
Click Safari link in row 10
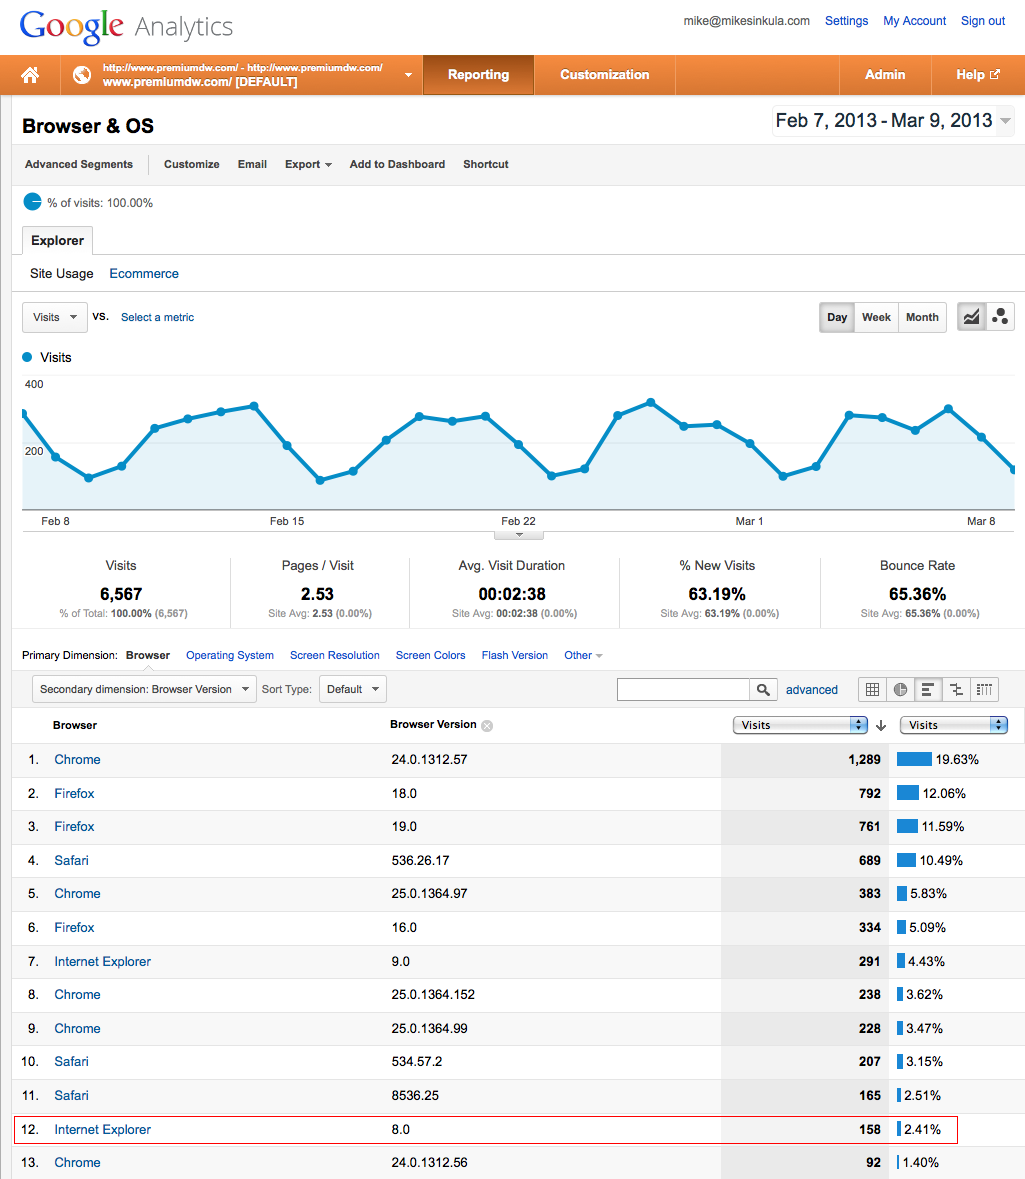pos(71,1062)
